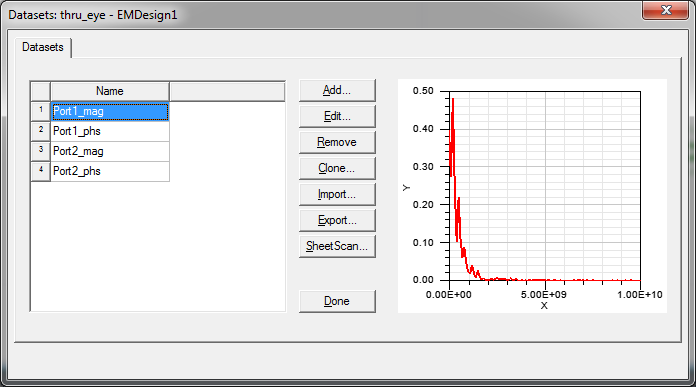Open the Datasets tab
Screen dimensions: 696x387
tap(43, 47)
